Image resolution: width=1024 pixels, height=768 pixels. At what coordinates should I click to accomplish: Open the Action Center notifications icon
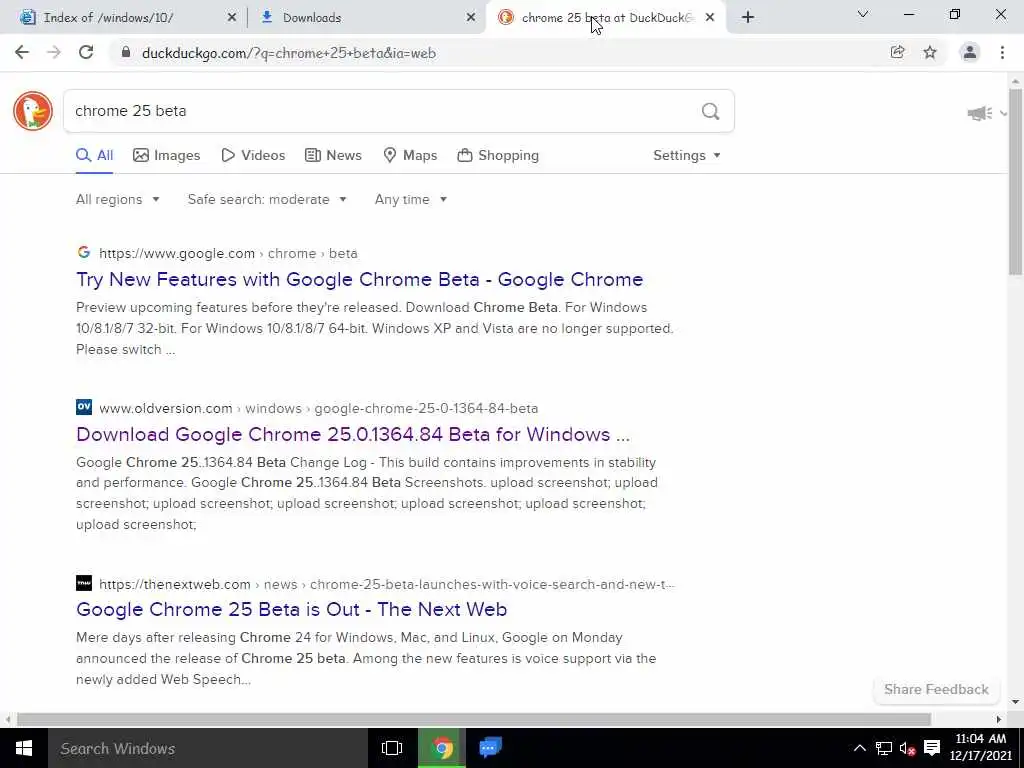tap(932, 748)
